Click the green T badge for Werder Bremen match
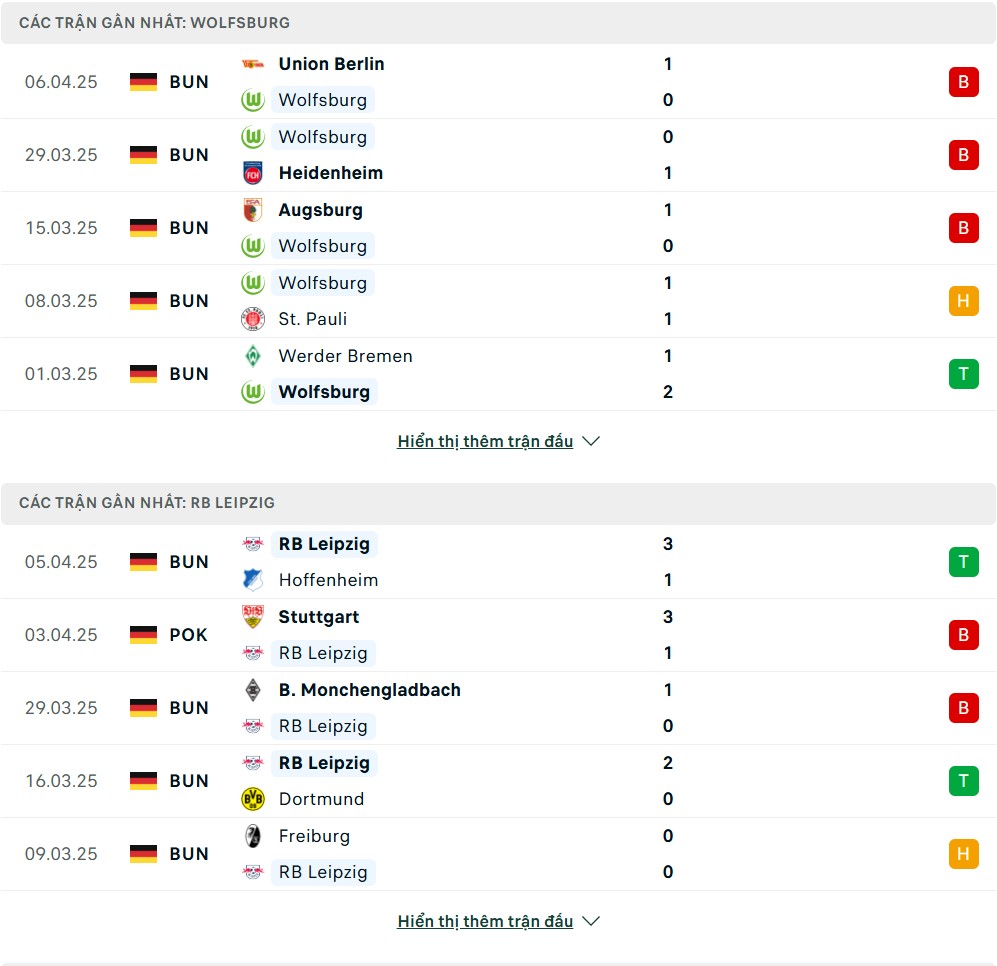 [x=963, y=374]
